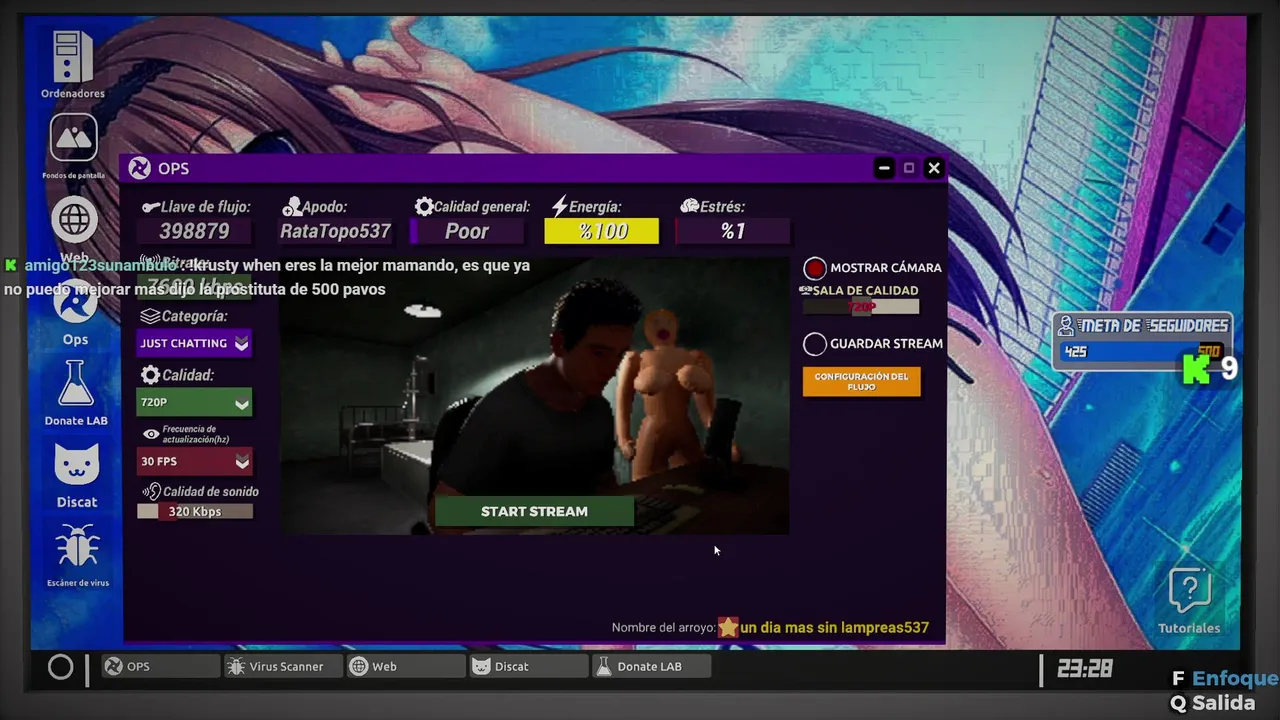Expand the Just Chatting category dropdown
1280x720 pixels.
194,343
